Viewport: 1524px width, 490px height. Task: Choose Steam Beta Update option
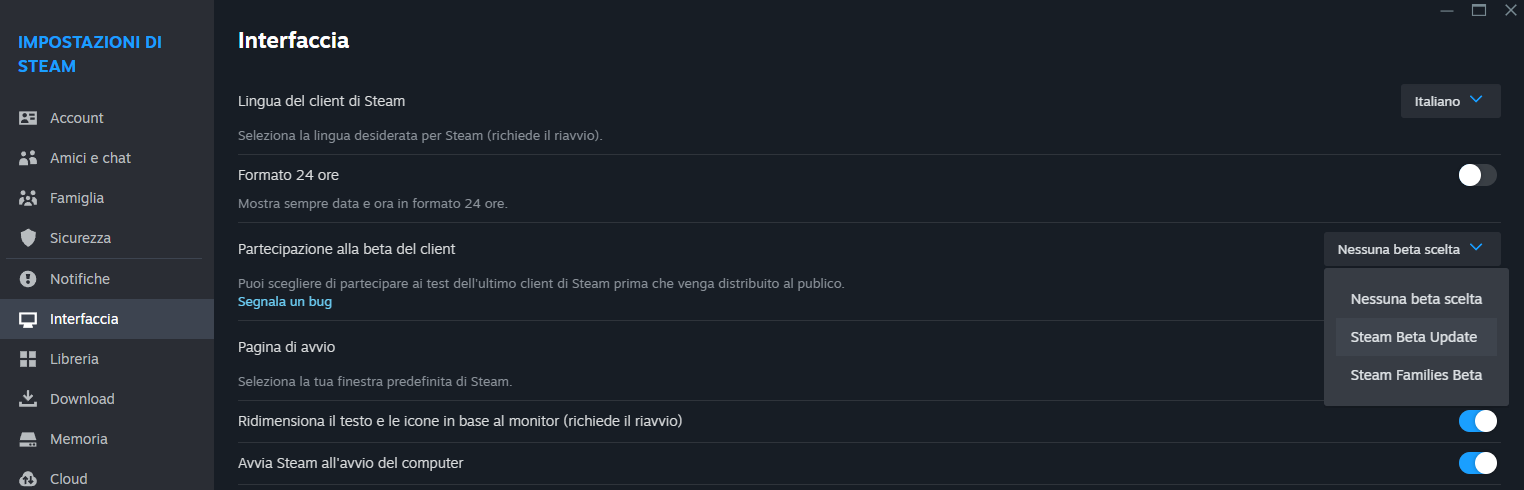(1413, 337)
